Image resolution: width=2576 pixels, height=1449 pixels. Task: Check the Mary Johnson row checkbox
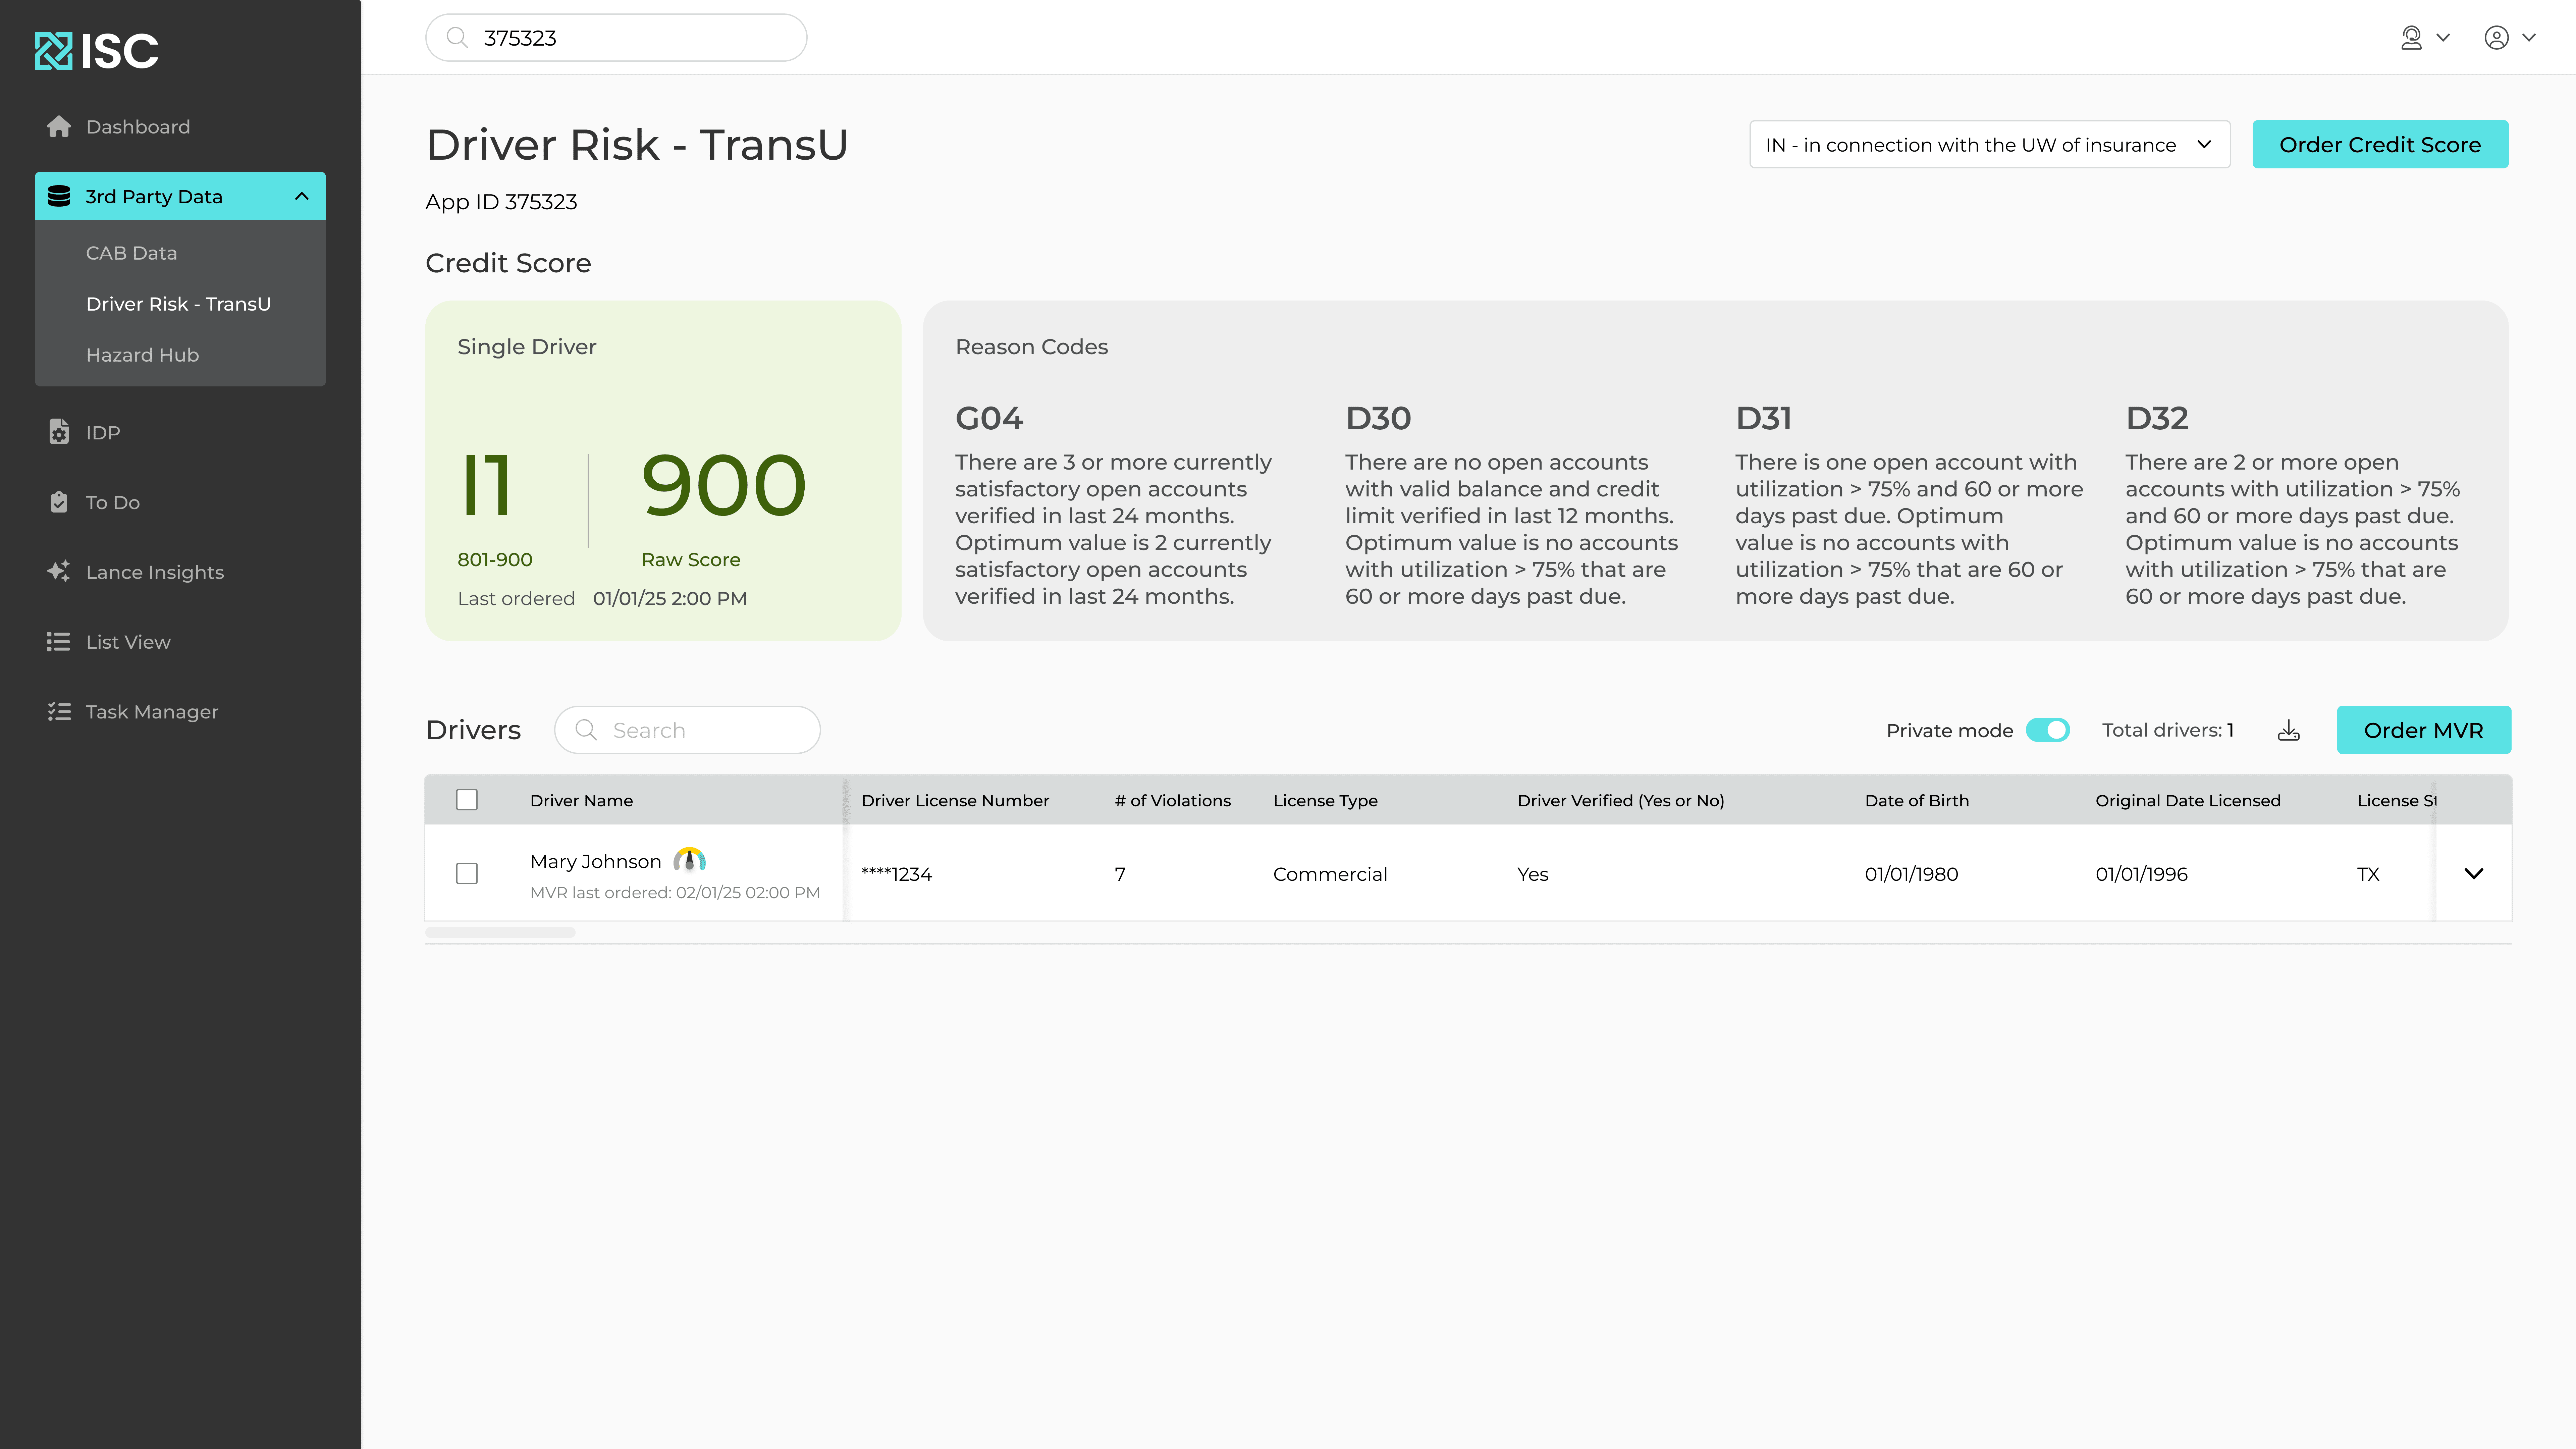coord(467,874)
